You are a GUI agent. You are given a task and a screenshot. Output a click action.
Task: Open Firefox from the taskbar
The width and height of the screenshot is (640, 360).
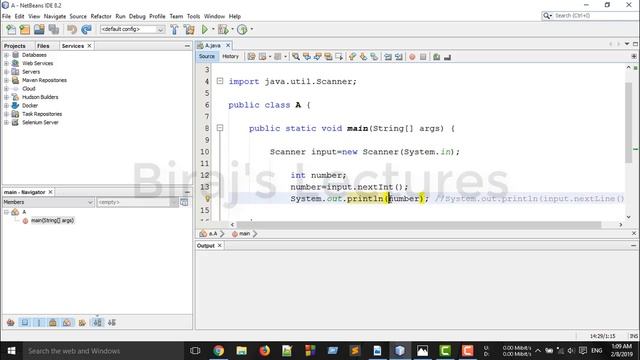pyautogui.click(x=264, y=351)
